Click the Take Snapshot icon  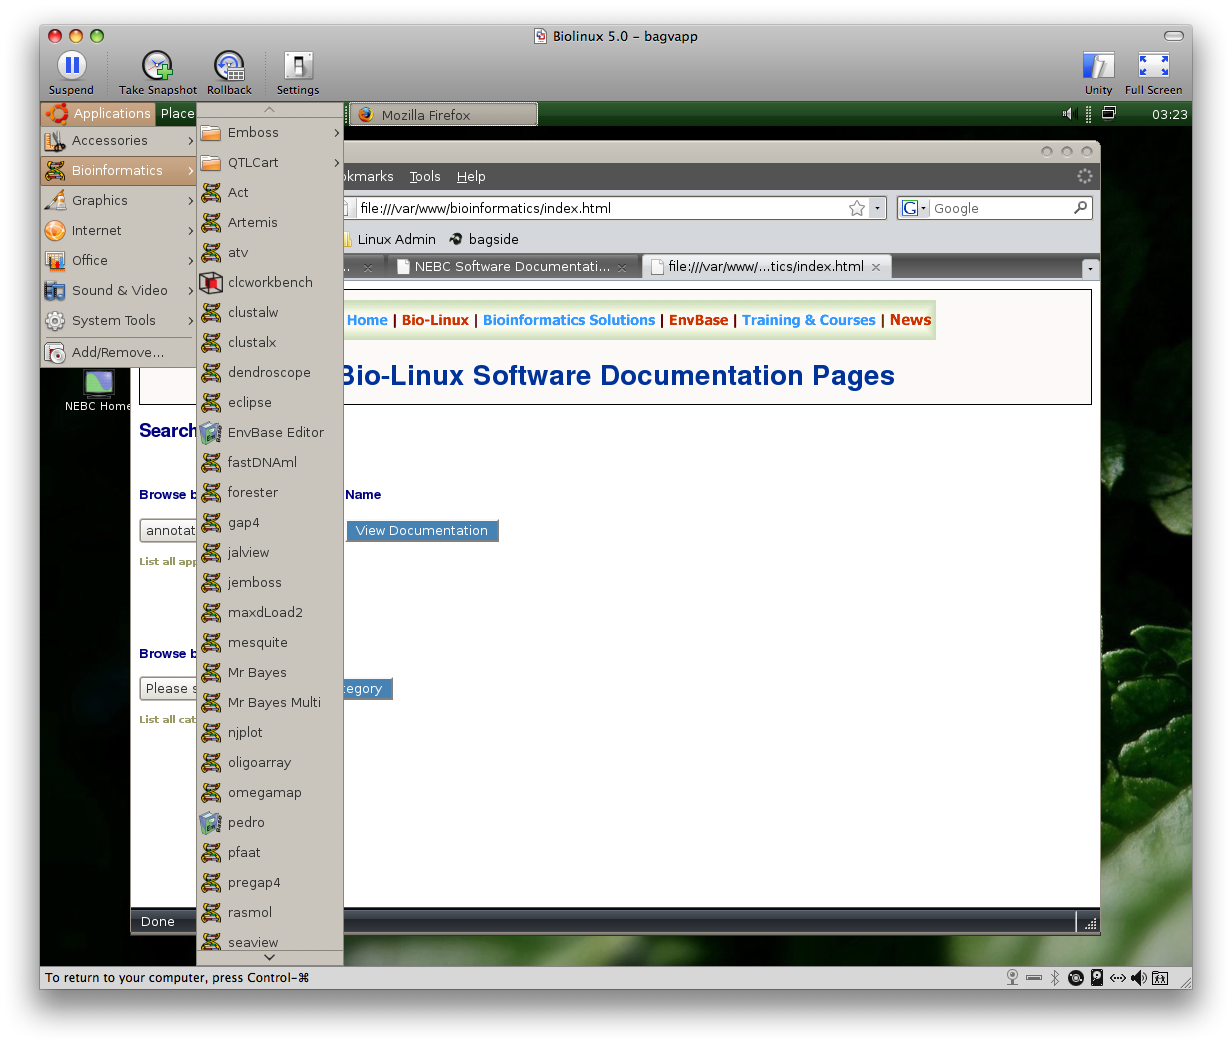157,66
